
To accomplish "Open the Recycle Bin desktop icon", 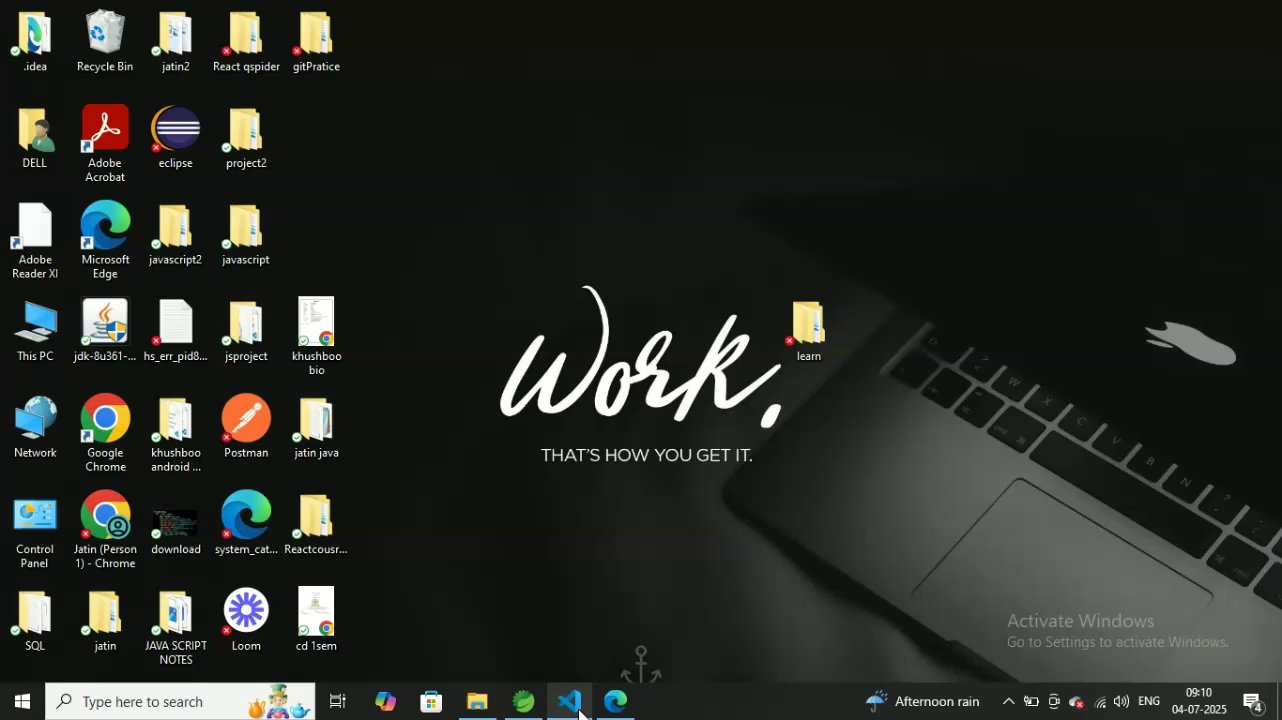I will pyautogui.click(x=105, y=42).
